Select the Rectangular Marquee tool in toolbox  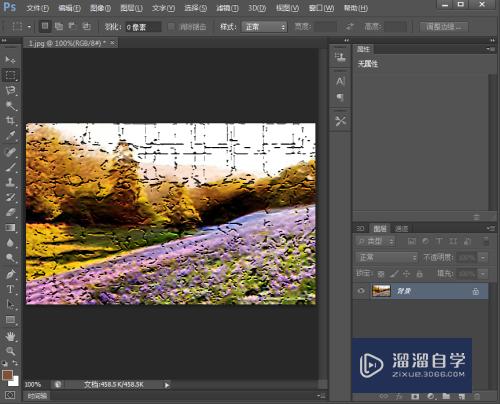tap(10, 75)
